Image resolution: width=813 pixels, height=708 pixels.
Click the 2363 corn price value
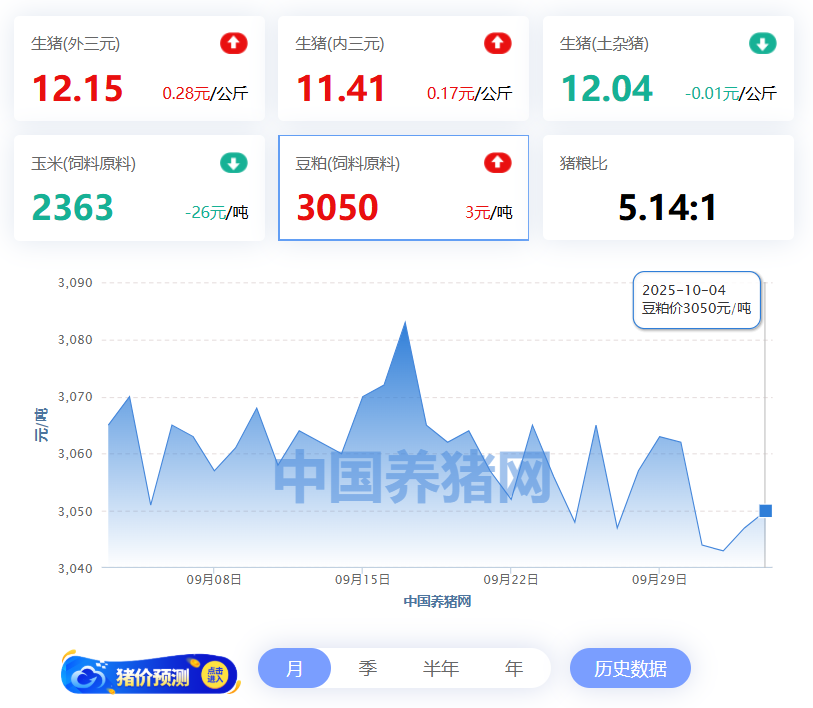pyautogui.click(x=72, y=208)
